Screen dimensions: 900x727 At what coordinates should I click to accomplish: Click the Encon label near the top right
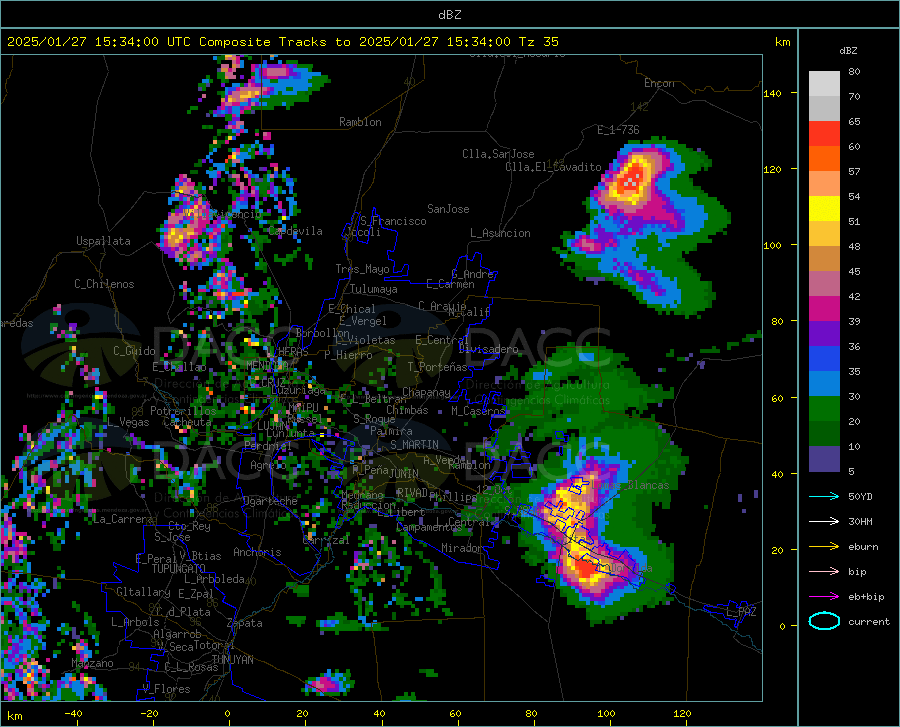(659, 83)
